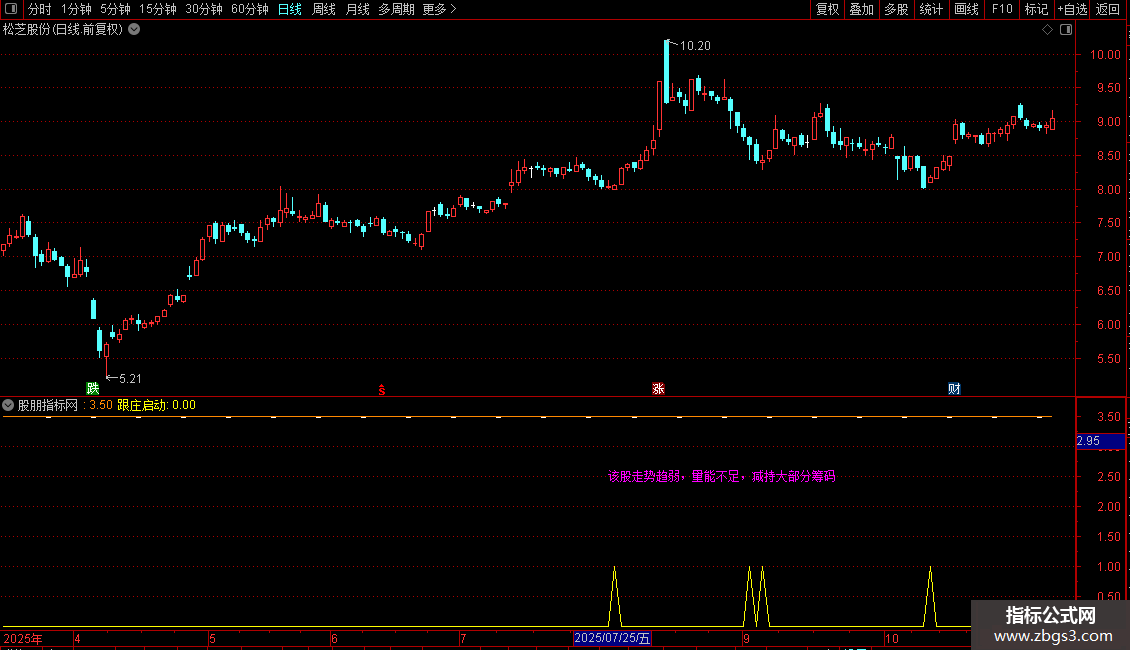Select the 15分钟 period tab
The height and width of the screenshot is (650, 1130).
[x=158, y=9]
